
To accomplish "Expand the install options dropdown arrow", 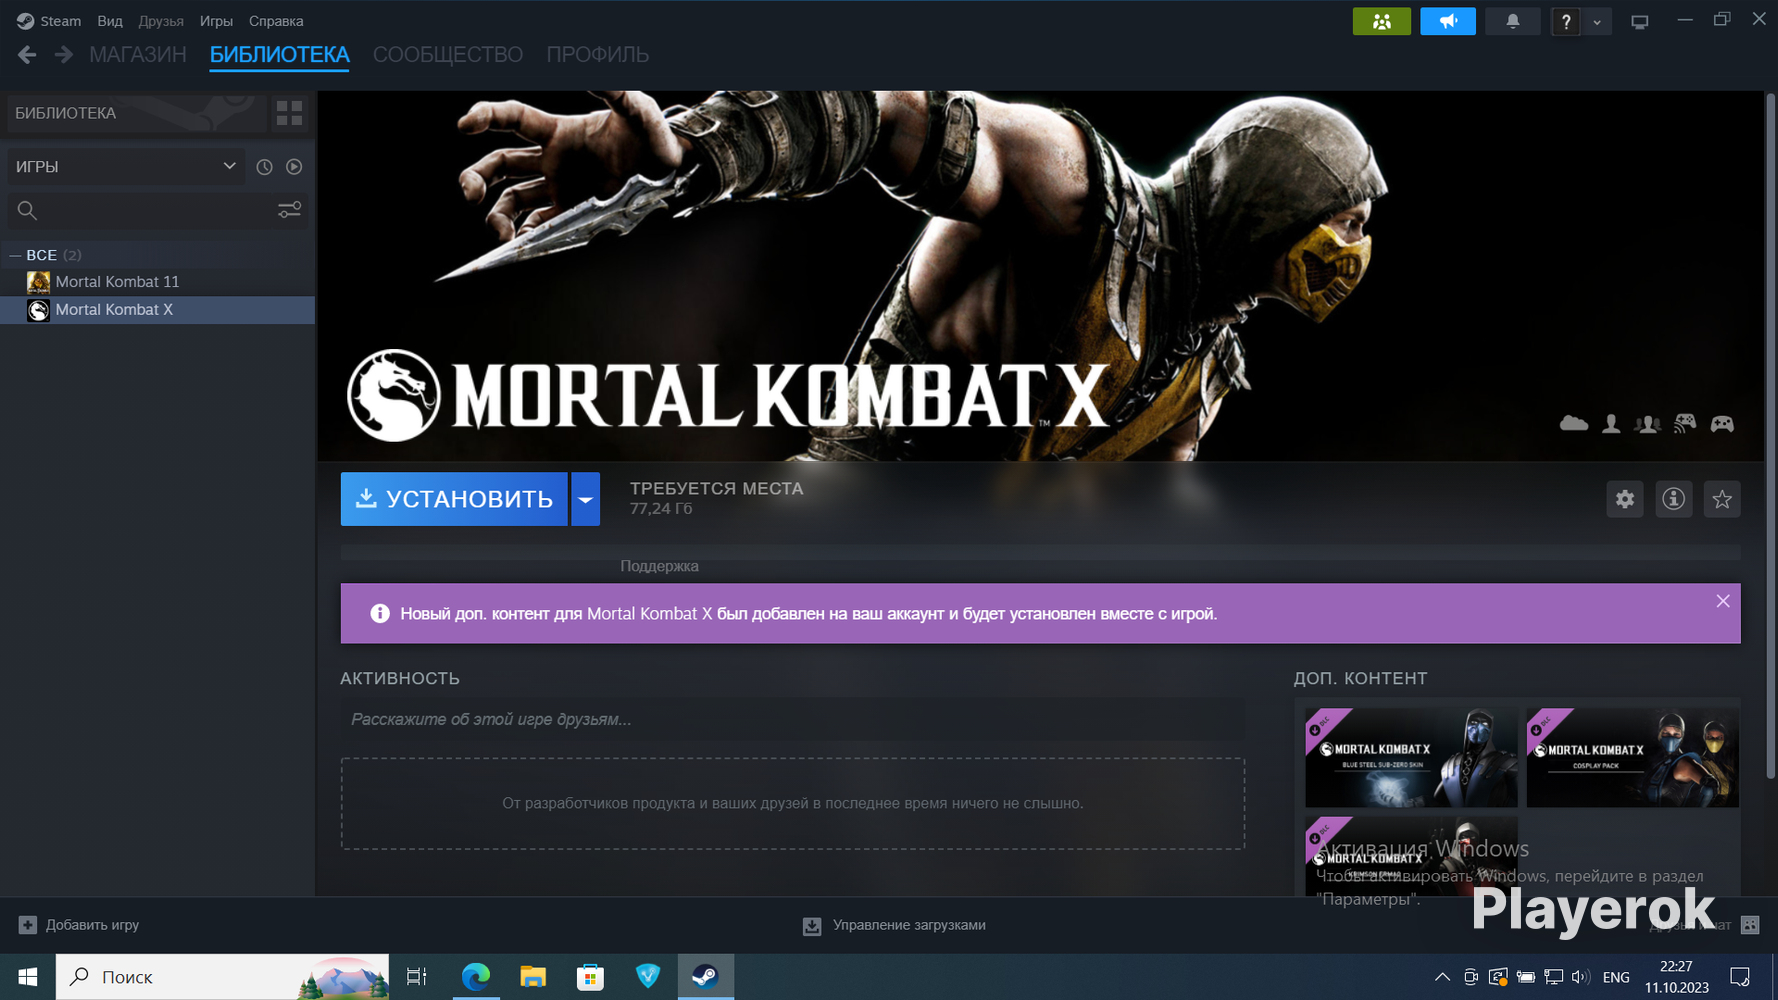I will (x=585, y=499).
